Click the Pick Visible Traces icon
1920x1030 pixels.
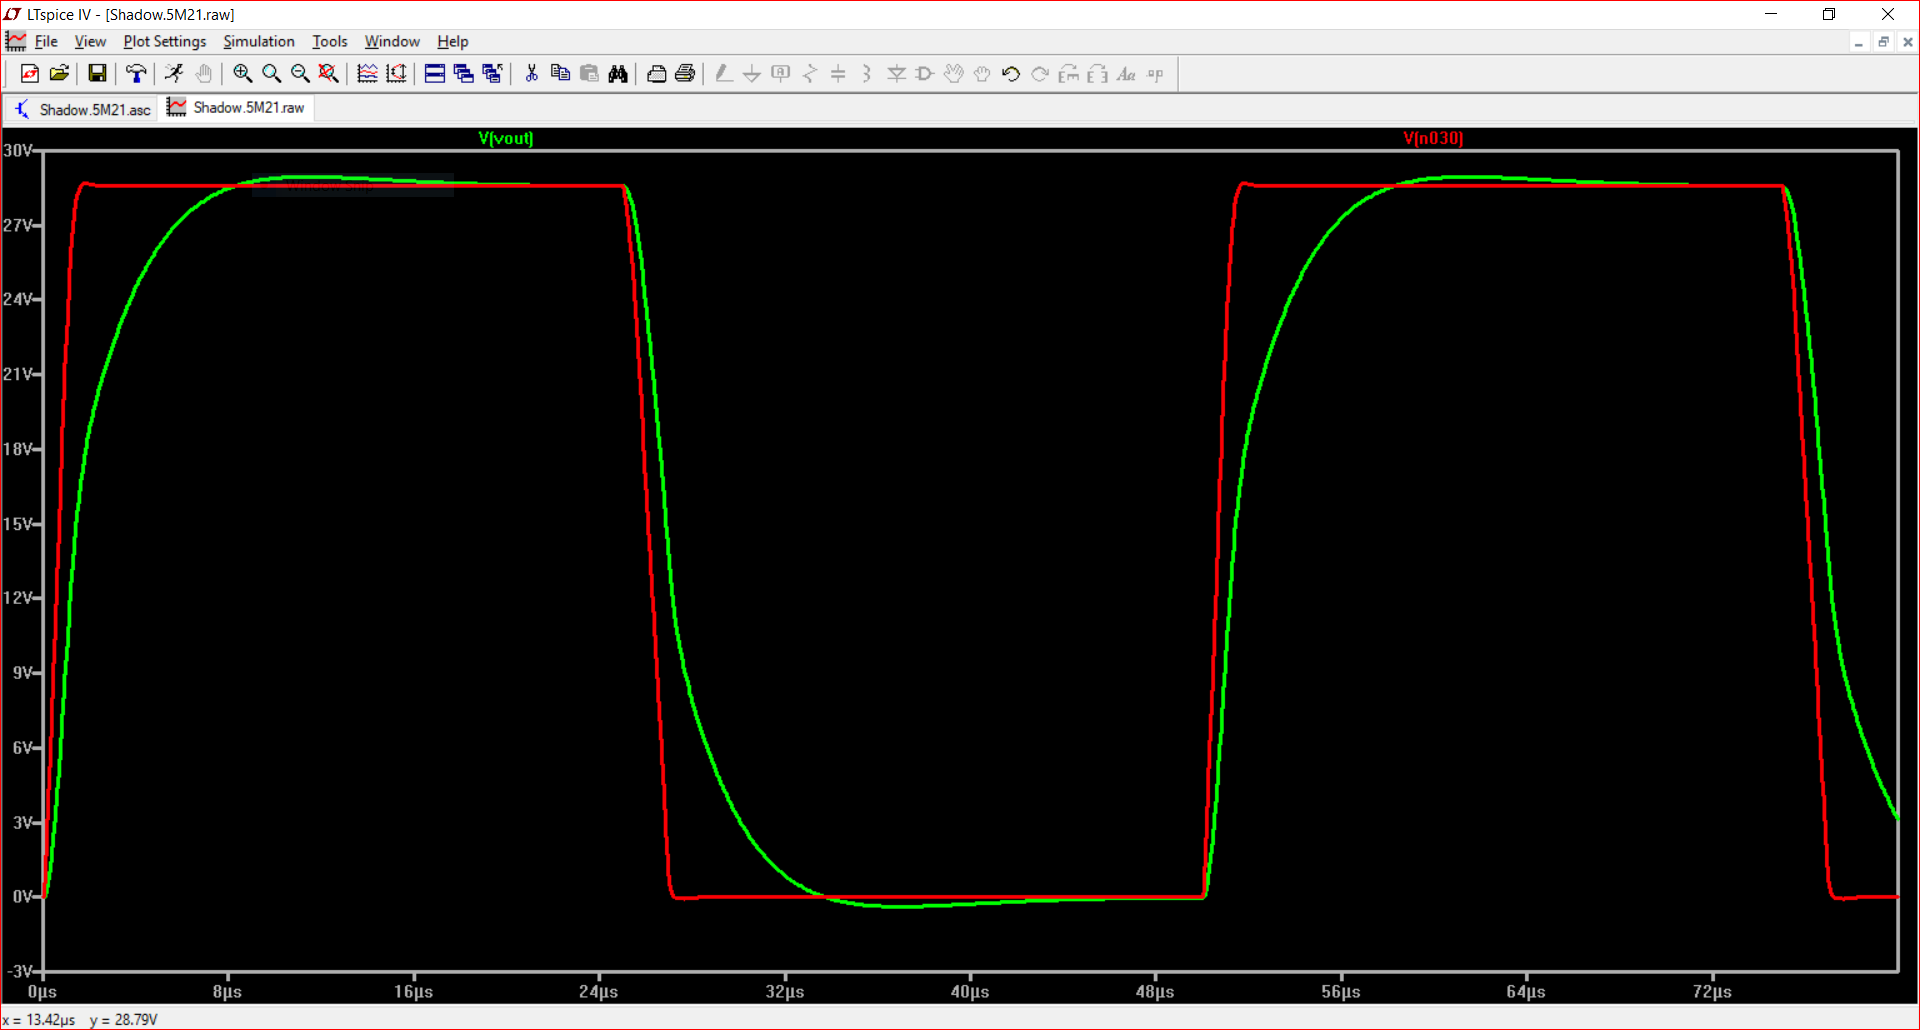[x=367, y=73]
